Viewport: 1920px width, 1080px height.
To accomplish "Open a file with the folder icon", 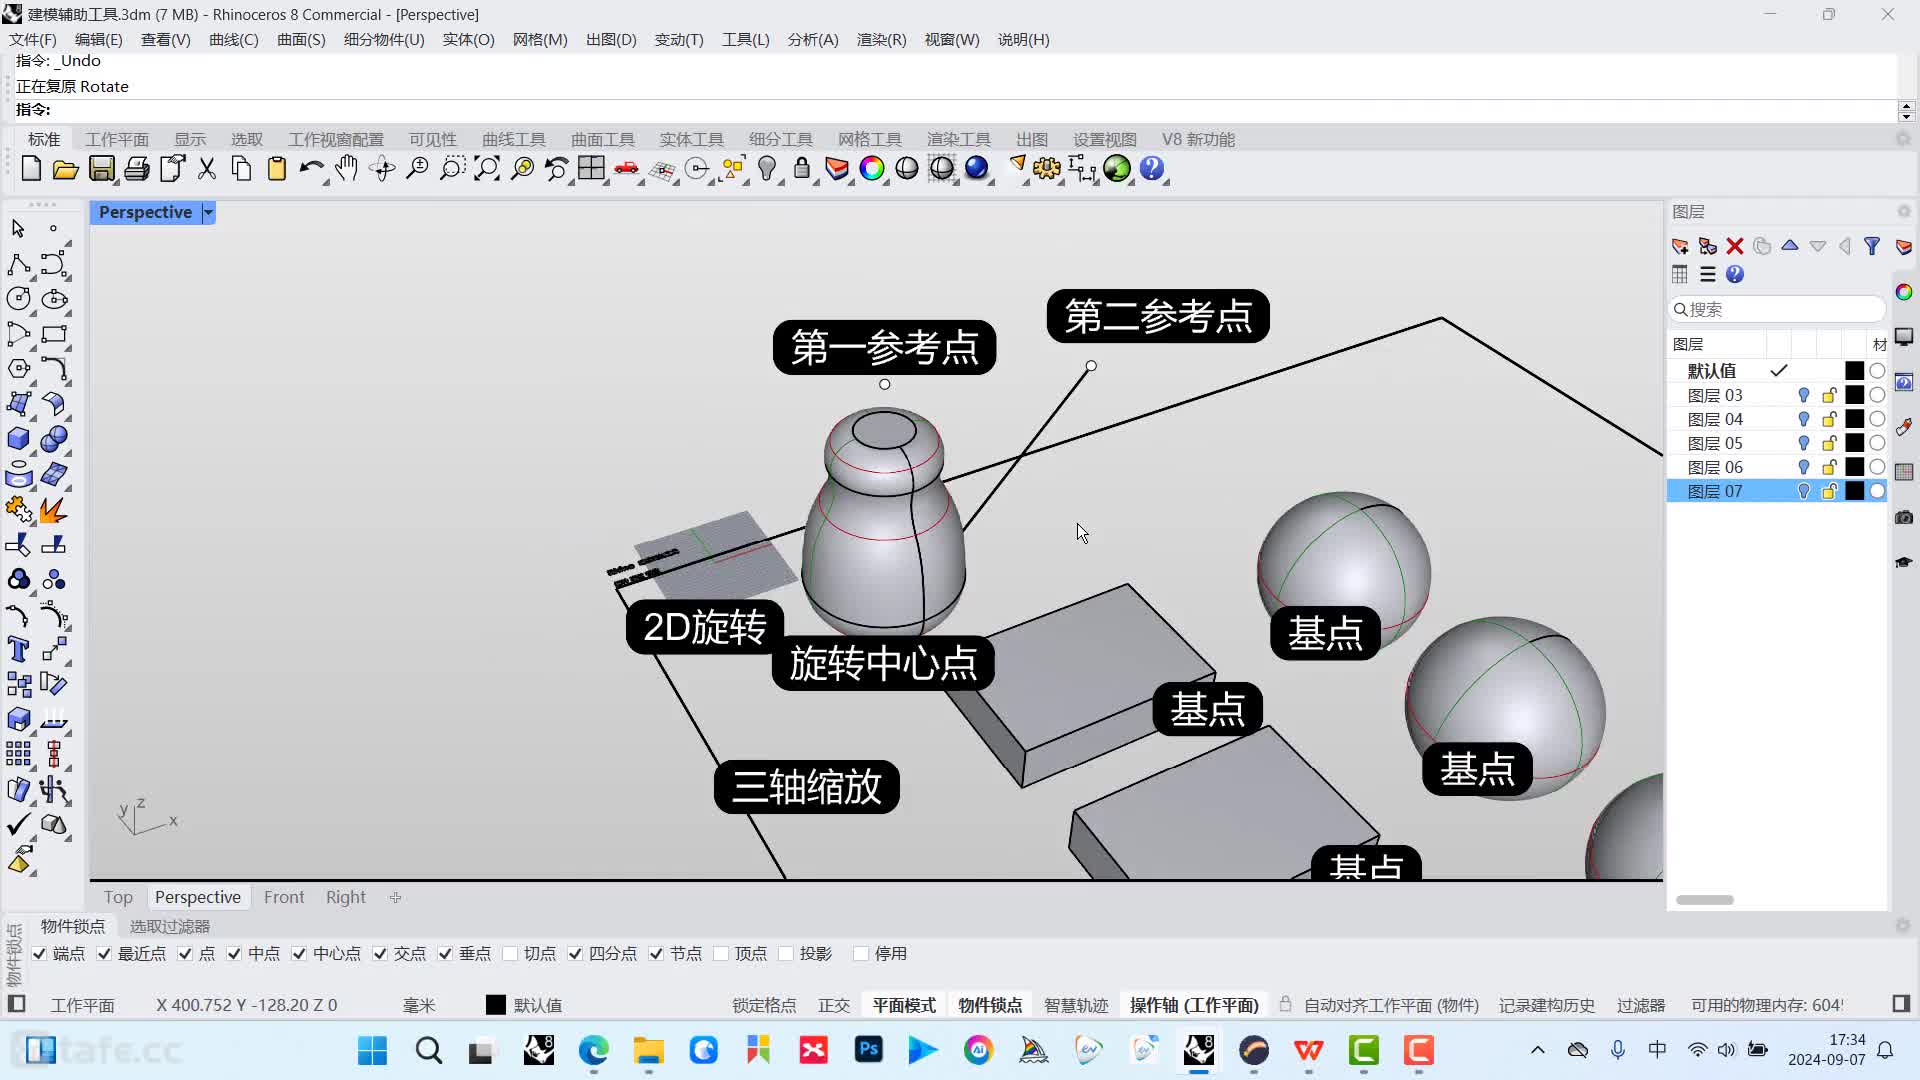I will [x=66, y=169].
